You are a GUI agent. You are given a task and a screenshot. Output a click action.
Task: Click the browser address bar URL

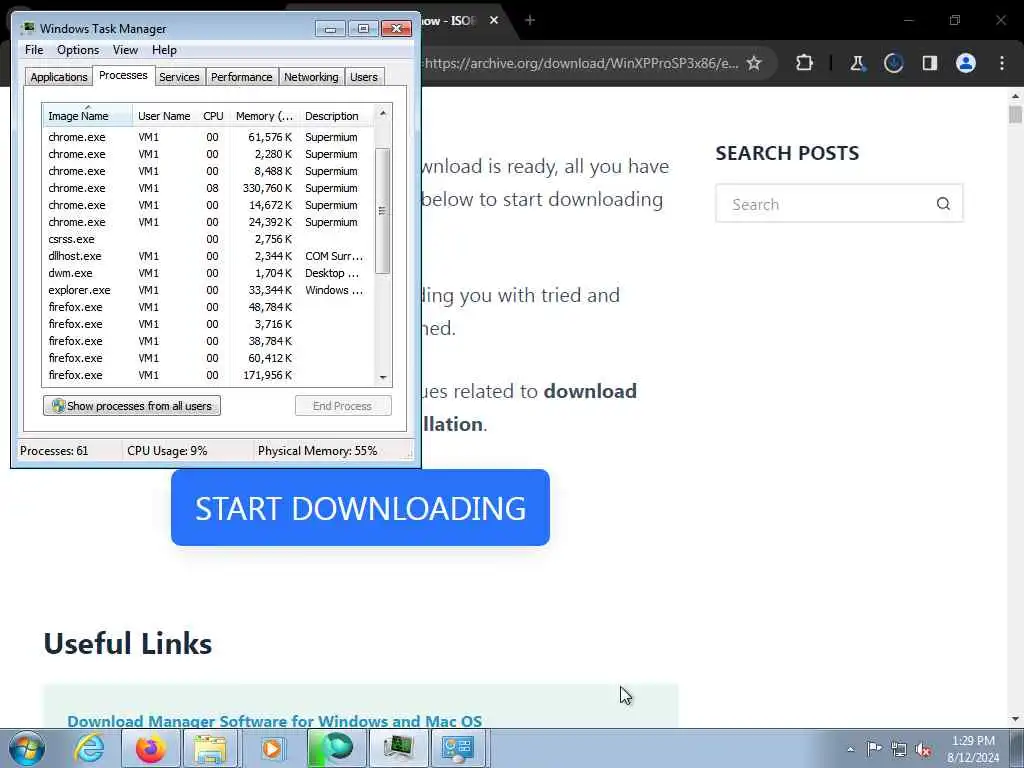(581, 63)
